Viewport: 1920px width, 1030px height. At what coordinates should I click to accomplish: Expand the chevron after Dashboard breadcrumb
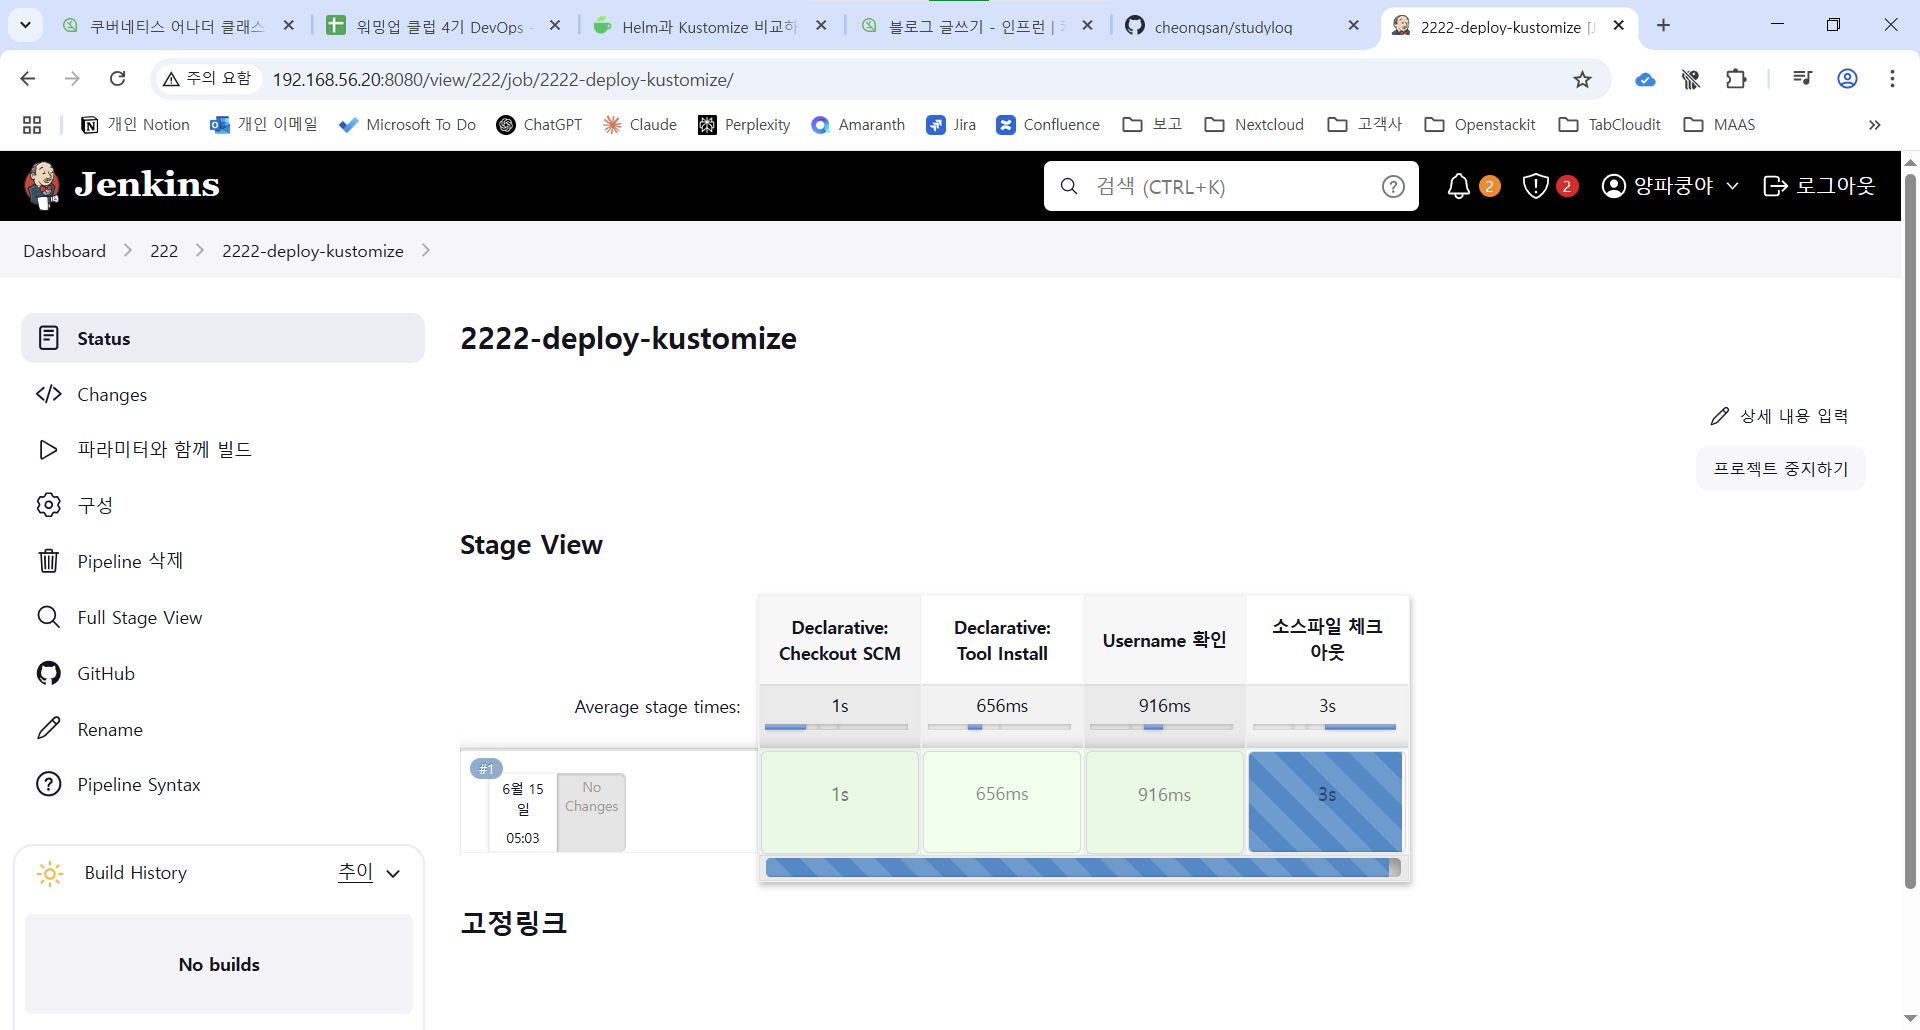[128, 251]
